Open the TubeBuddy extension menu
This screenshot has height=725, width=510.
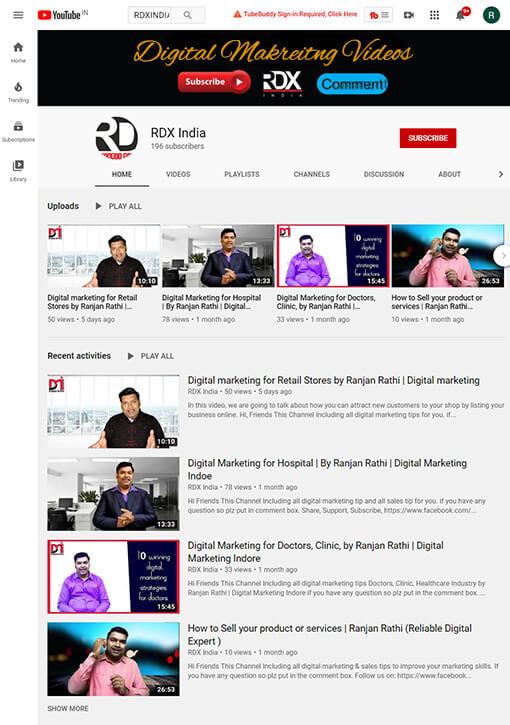point(378,15)
